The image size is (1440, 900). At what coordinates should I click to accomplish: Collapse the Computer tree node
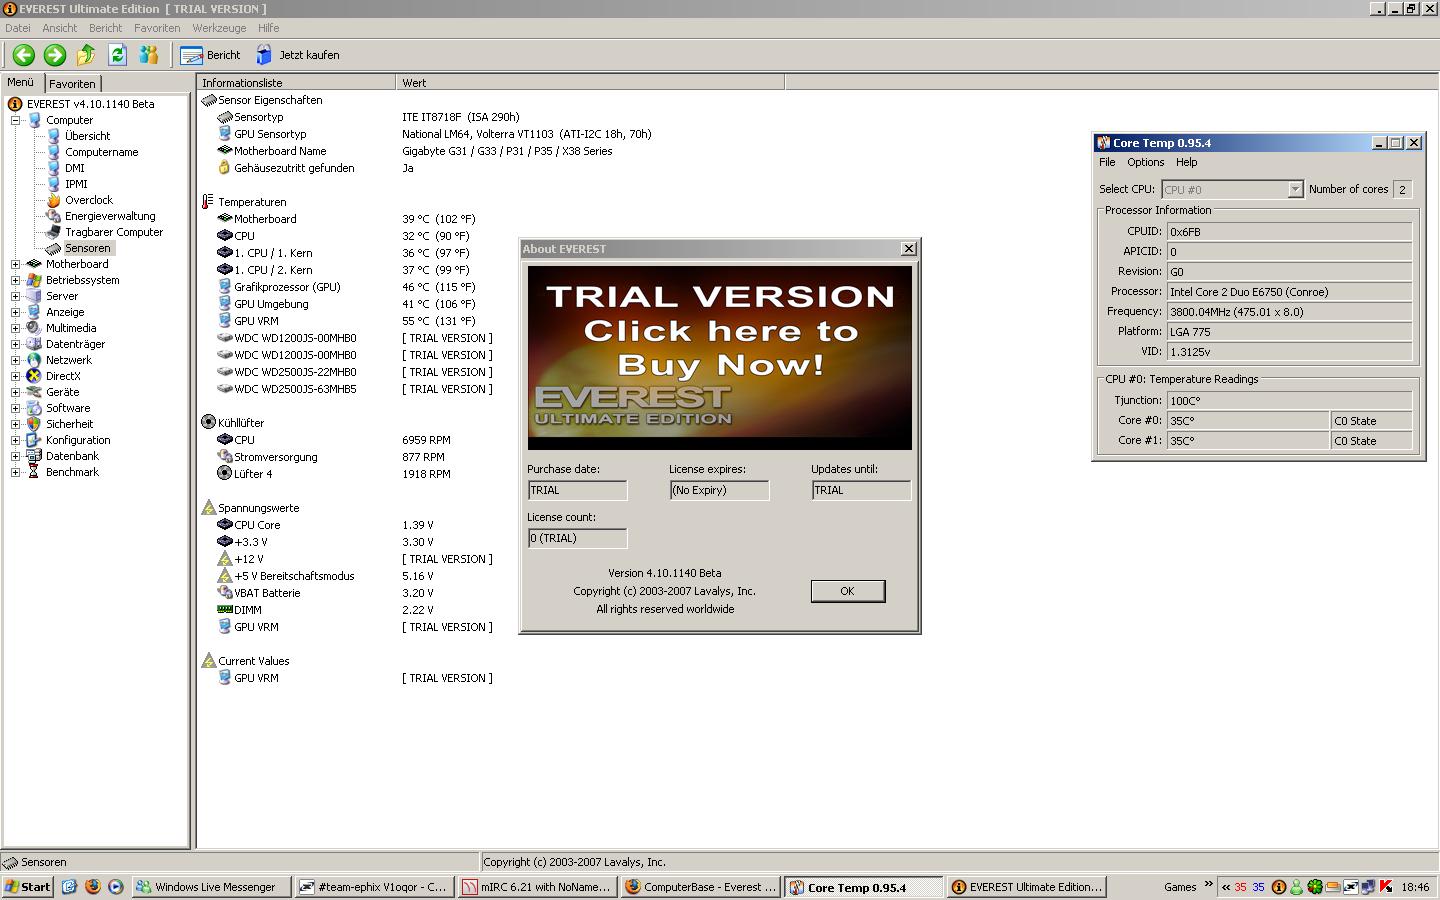tap(16, 120)
